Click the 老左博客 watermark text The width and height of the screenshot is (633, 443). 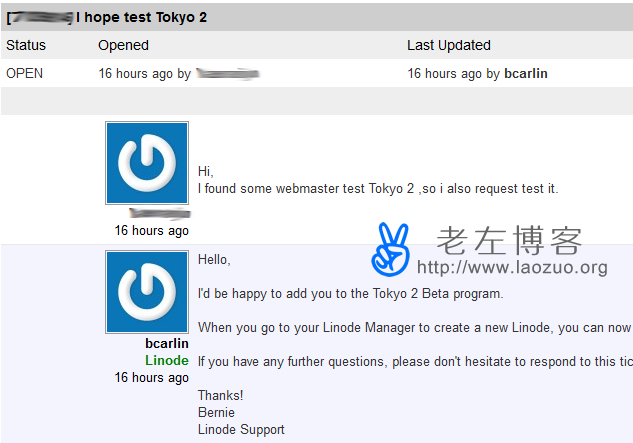click(x=509, y=240)
